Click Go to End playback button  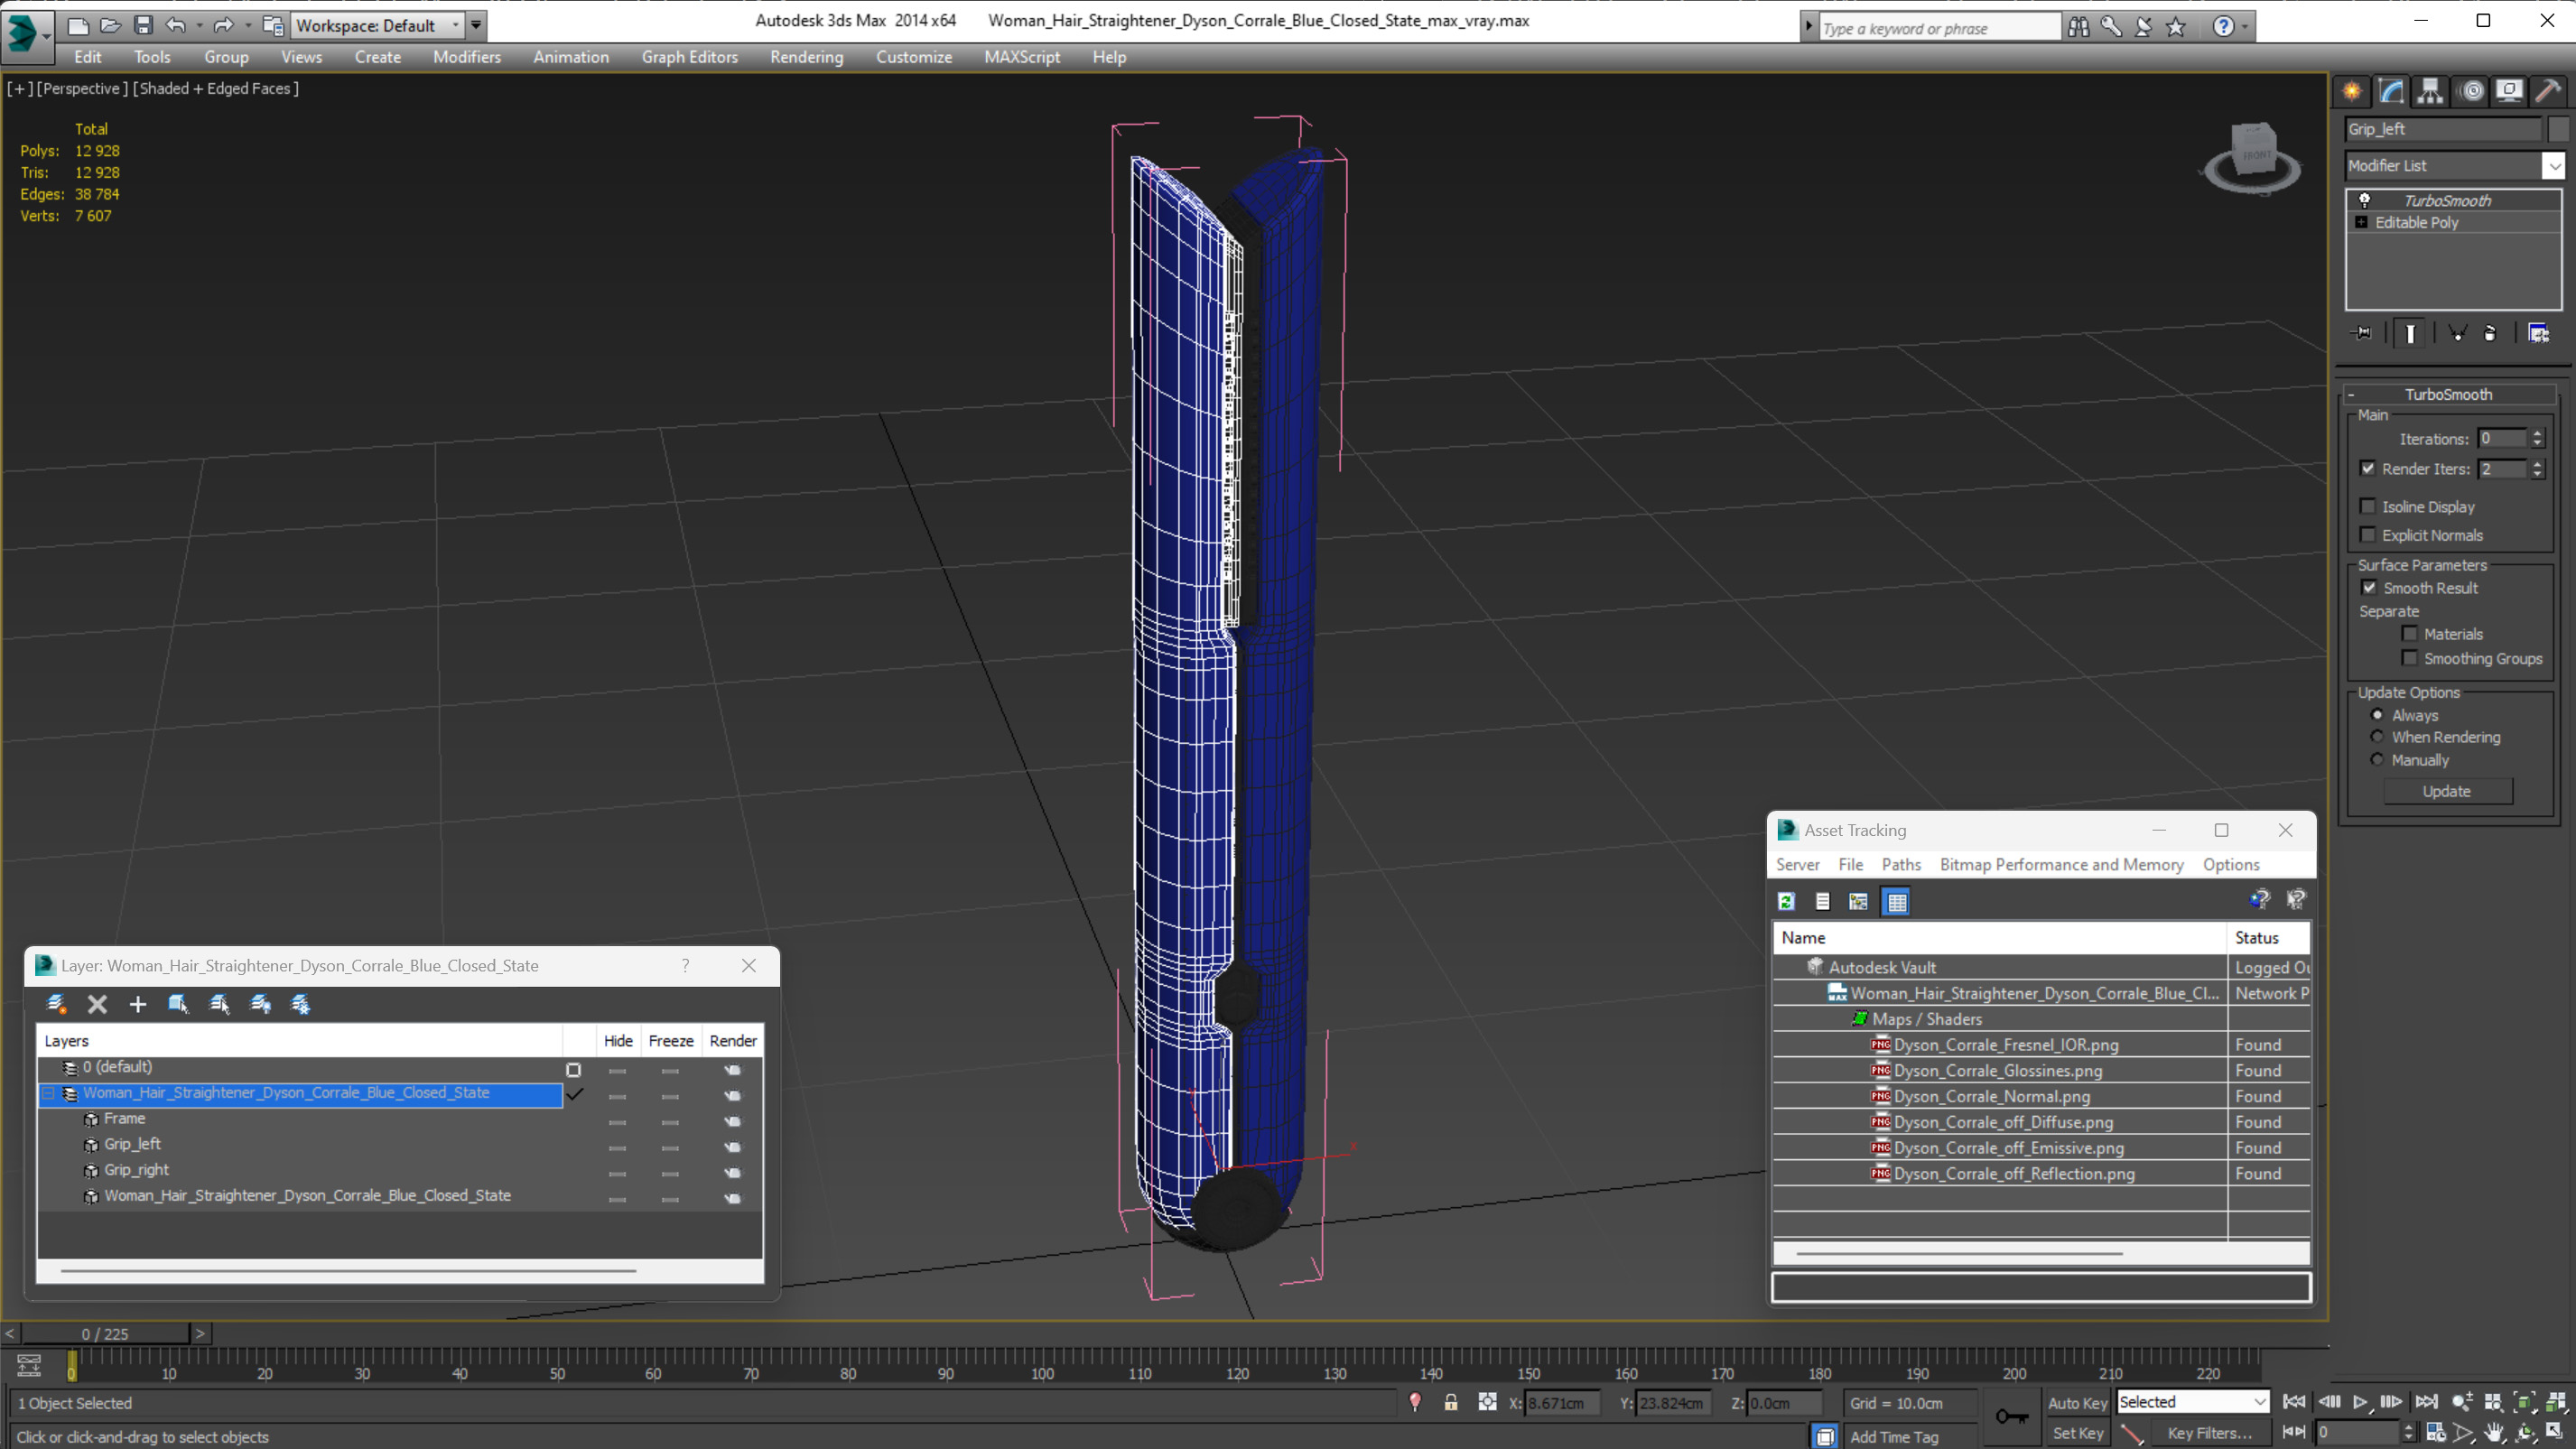pos(2426,1401)
